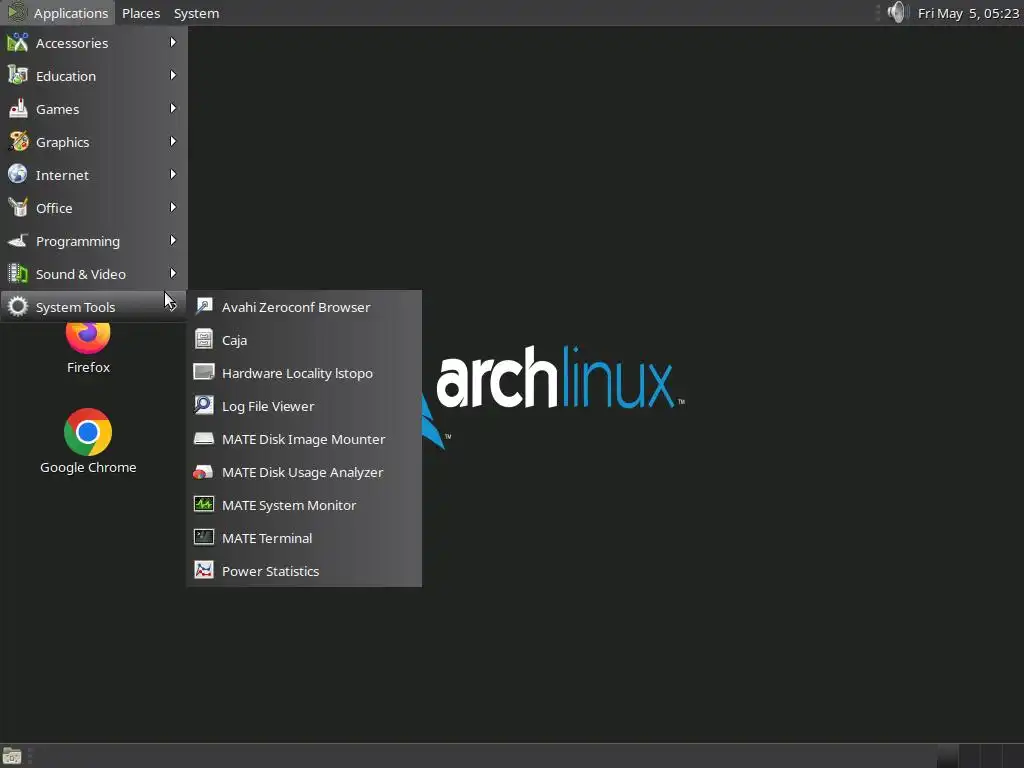Select the Internet category label
1024x768 pixels.
tap(62, 175)
